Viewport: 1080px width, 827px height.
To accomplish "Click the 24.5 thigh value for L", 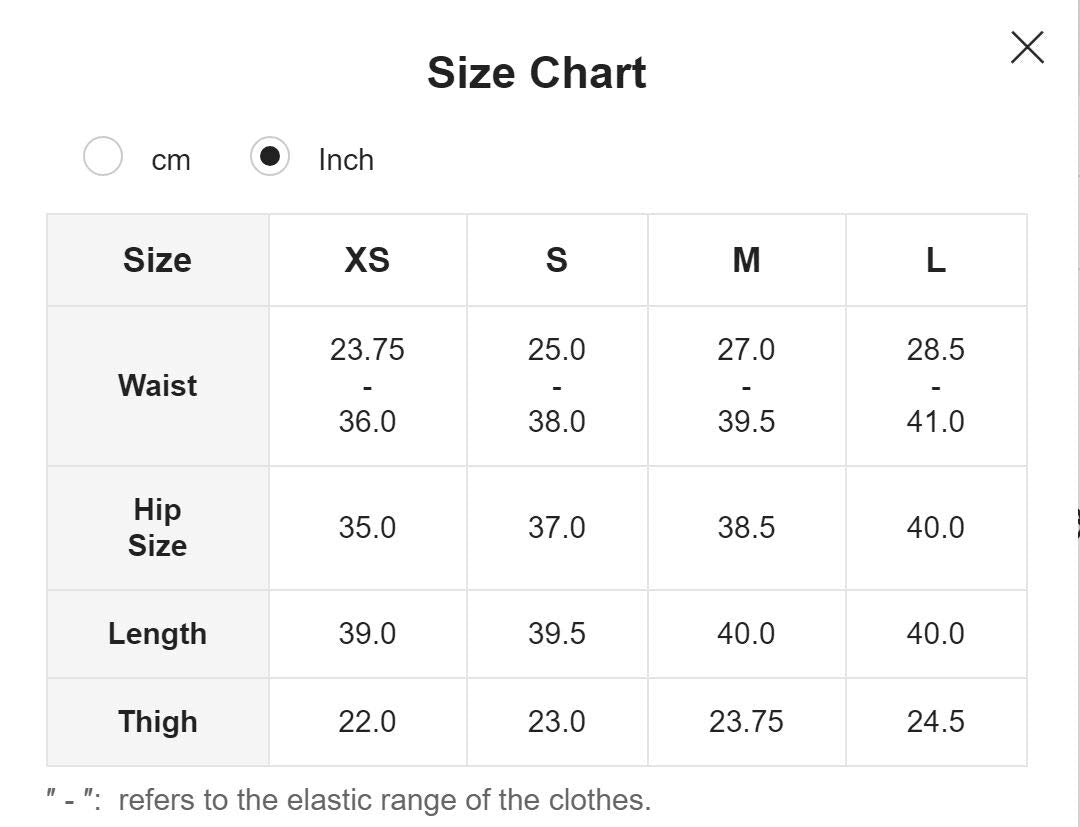I will click(x=935, y=722).
